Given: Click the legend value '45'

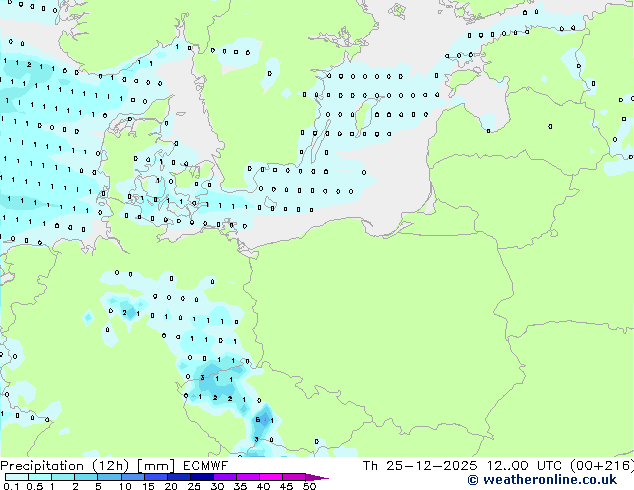Looking at the screenshot, I should coord(286,486).
